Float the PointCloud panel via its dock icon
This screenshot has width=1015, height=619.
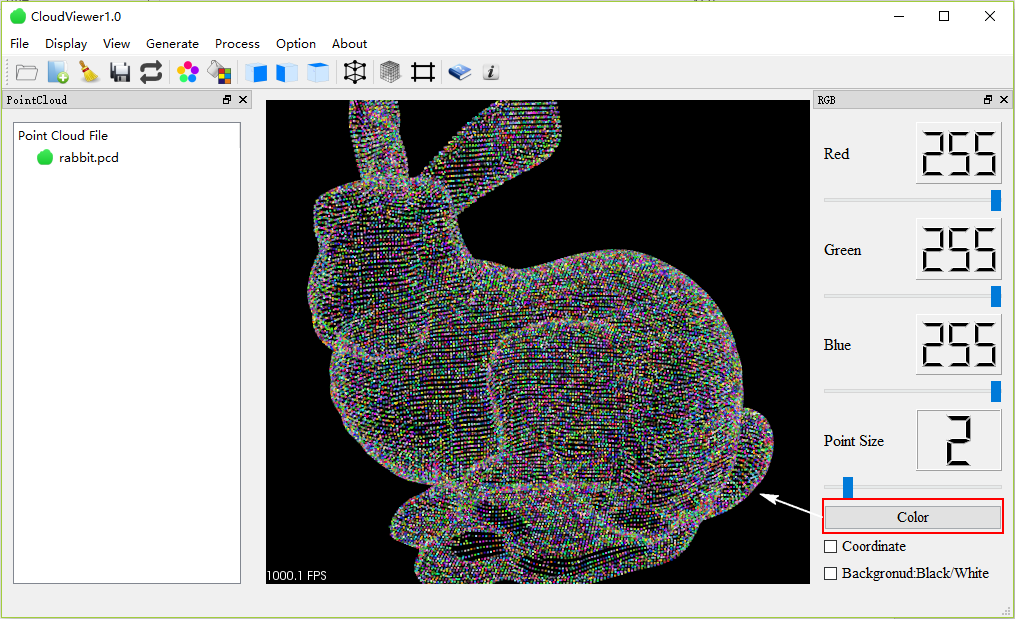click(x=228, y=99)
